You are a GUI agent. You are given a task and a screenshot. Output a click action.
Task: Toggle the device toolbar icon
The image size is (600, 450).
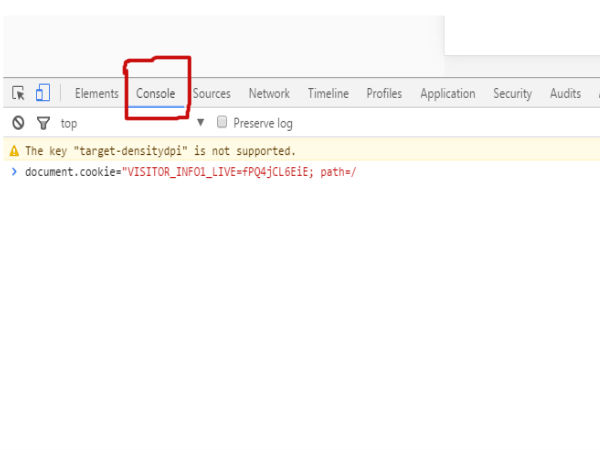(x=42, y=93)
